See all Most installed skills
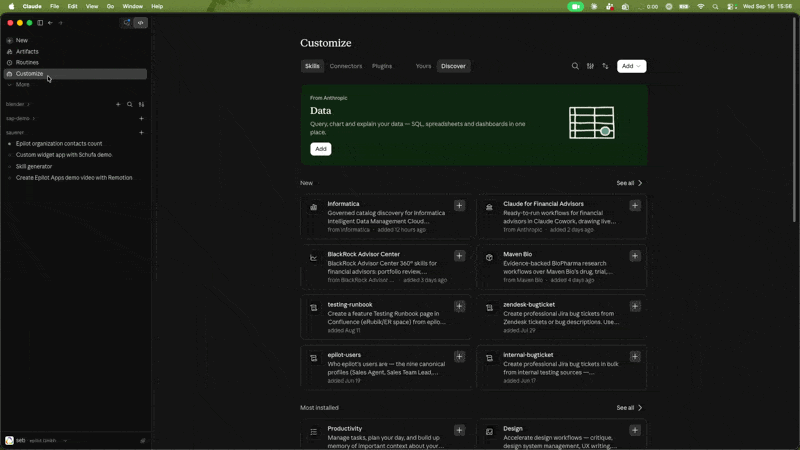 tap(629, 408)
